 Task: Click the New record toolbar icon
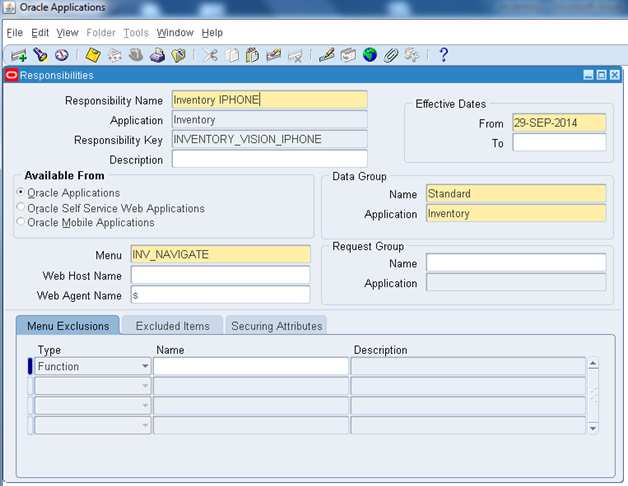coord(19,55)
